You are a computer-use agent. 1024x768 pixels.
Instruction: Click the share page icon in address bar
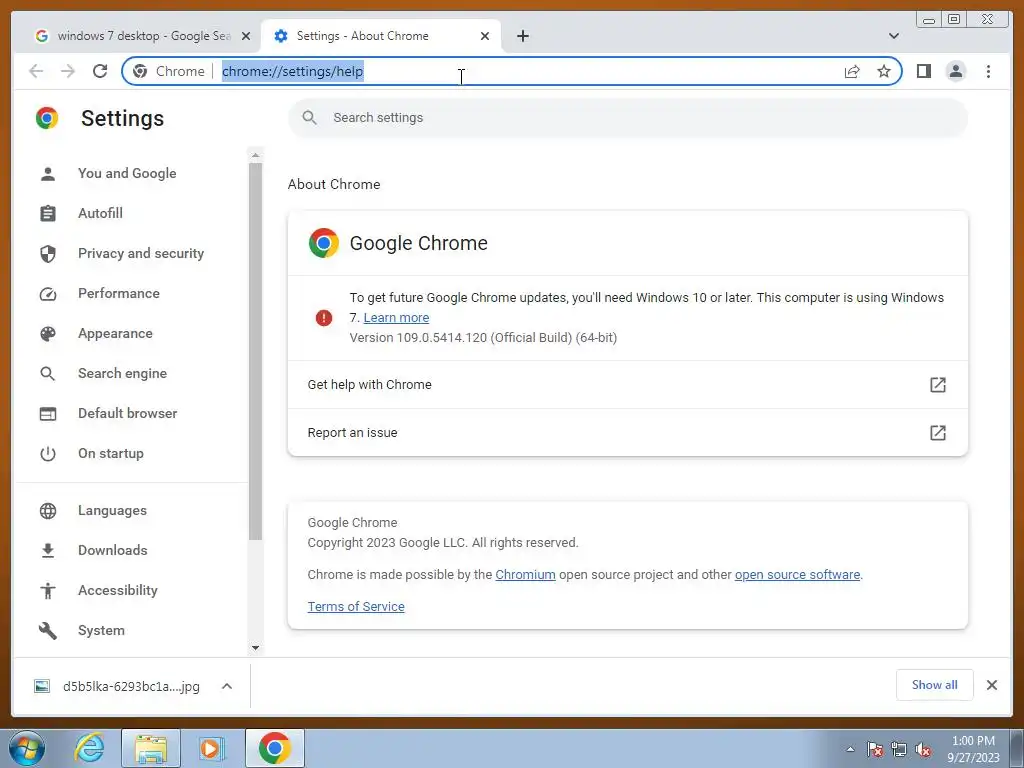[x=852, y=71]
